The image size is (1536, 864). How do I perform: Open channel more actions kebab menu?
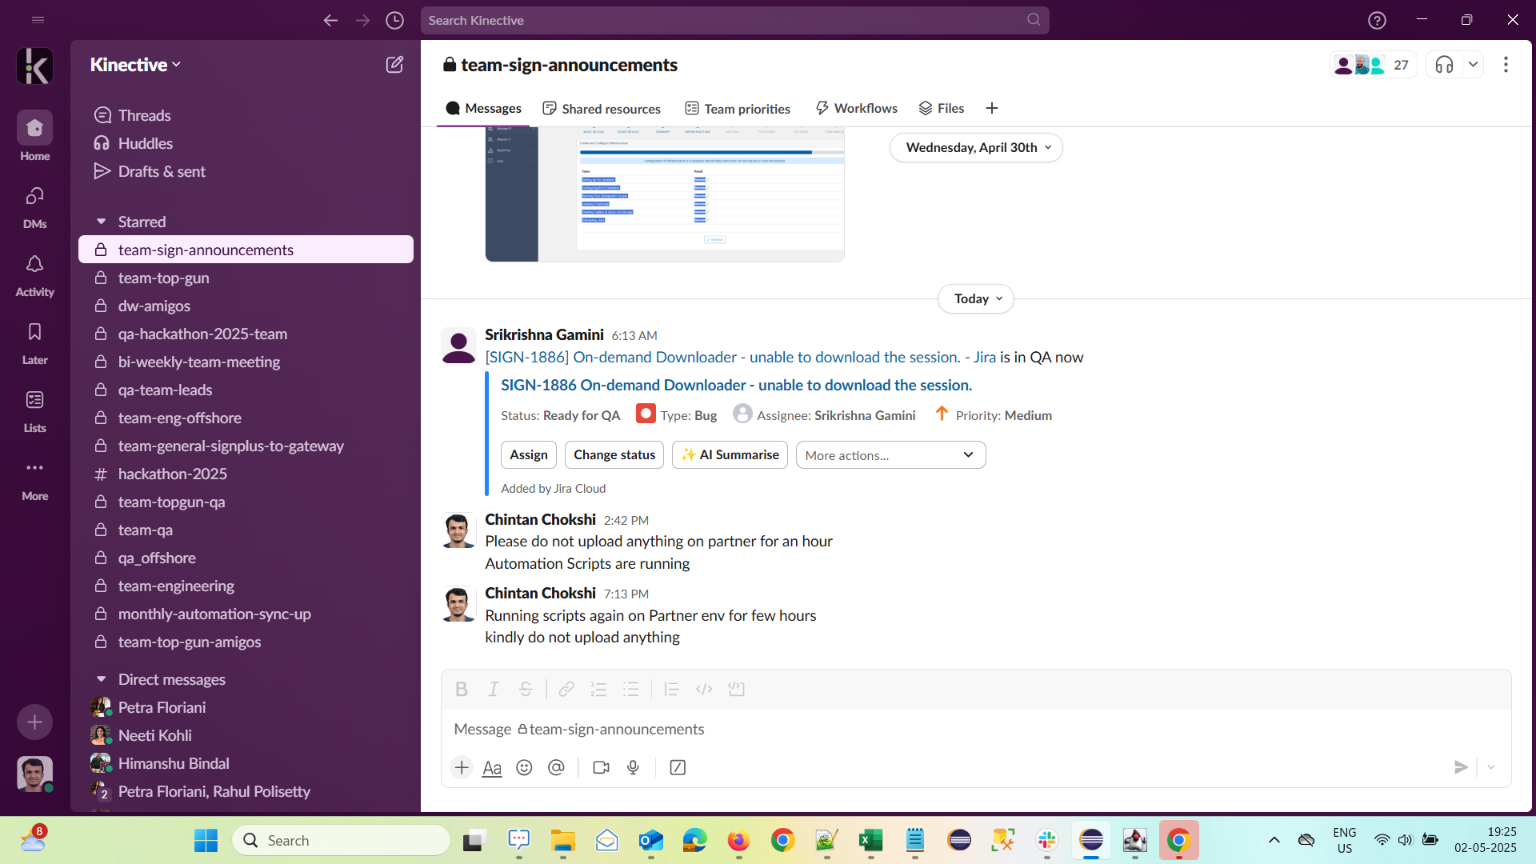click(x=1506, y=65)
